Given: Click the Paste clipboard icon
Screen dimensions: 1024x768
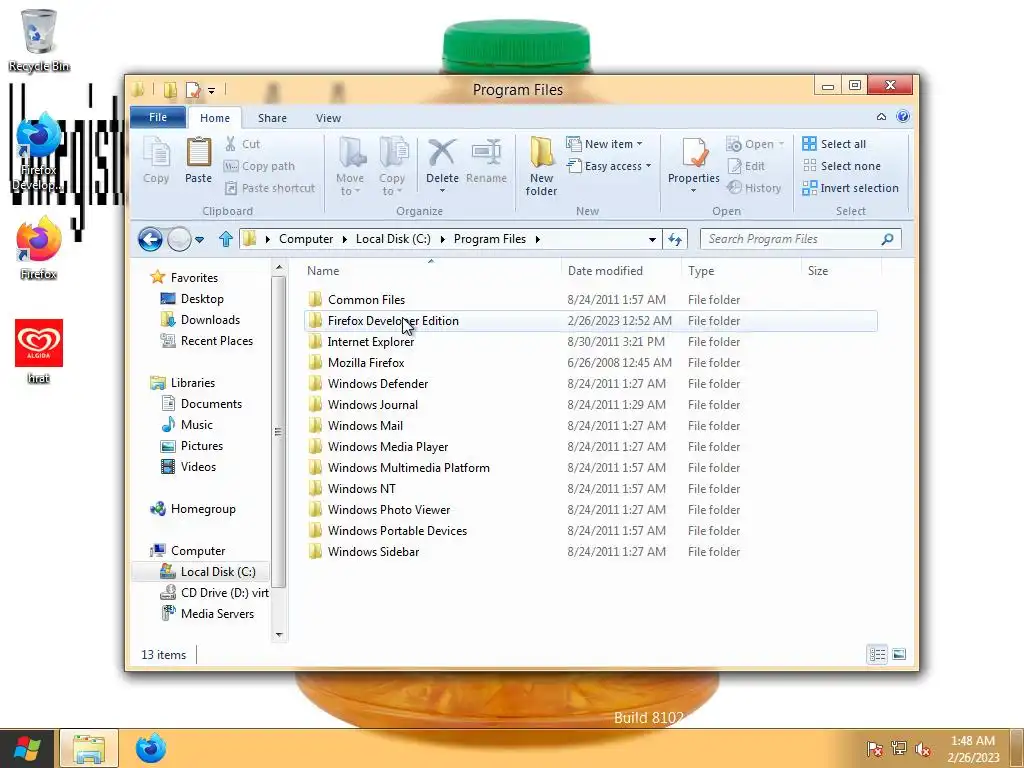Looking at the screenshot, I should [199, 153].
